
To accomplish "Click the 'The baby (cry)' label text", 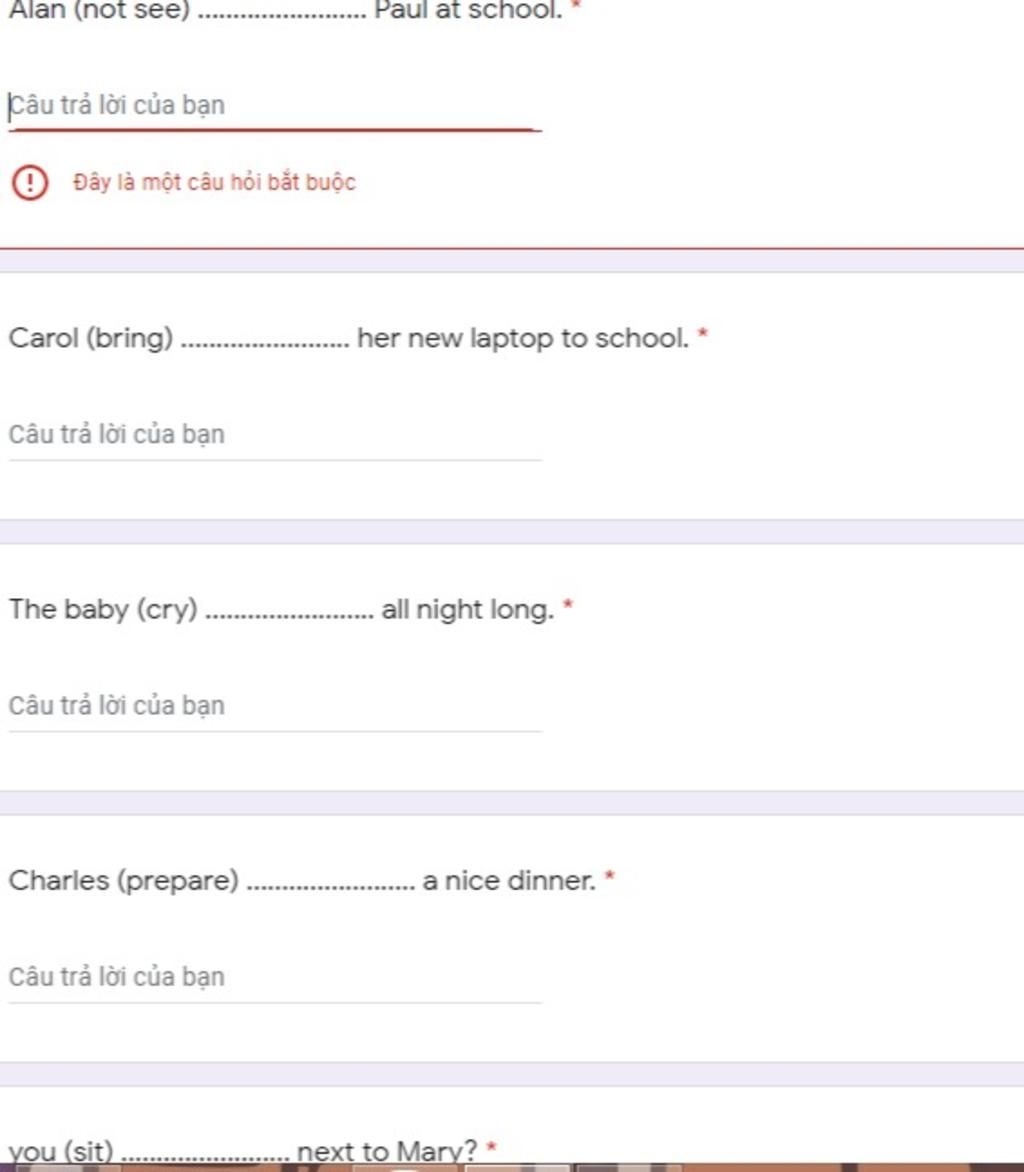I will point(103,609).
